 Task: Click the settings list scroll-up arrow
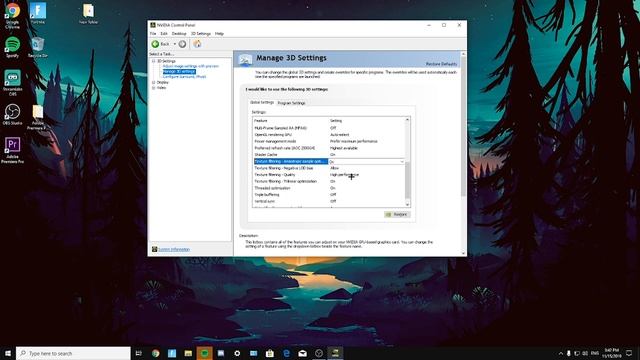[407, 120]
